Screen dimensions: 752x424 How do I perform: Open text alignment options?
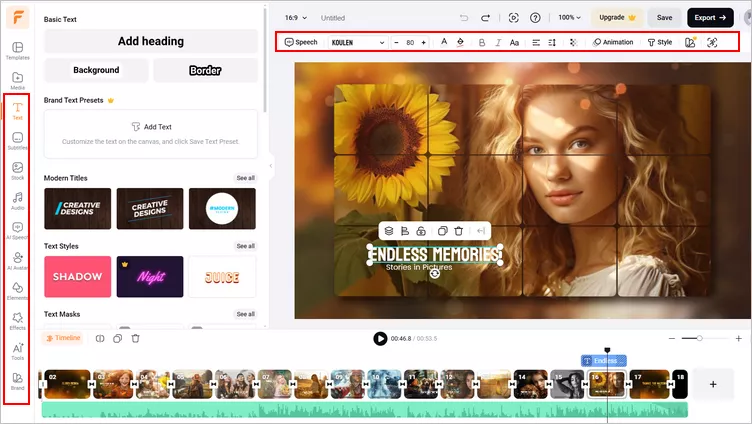coord(536,42)
